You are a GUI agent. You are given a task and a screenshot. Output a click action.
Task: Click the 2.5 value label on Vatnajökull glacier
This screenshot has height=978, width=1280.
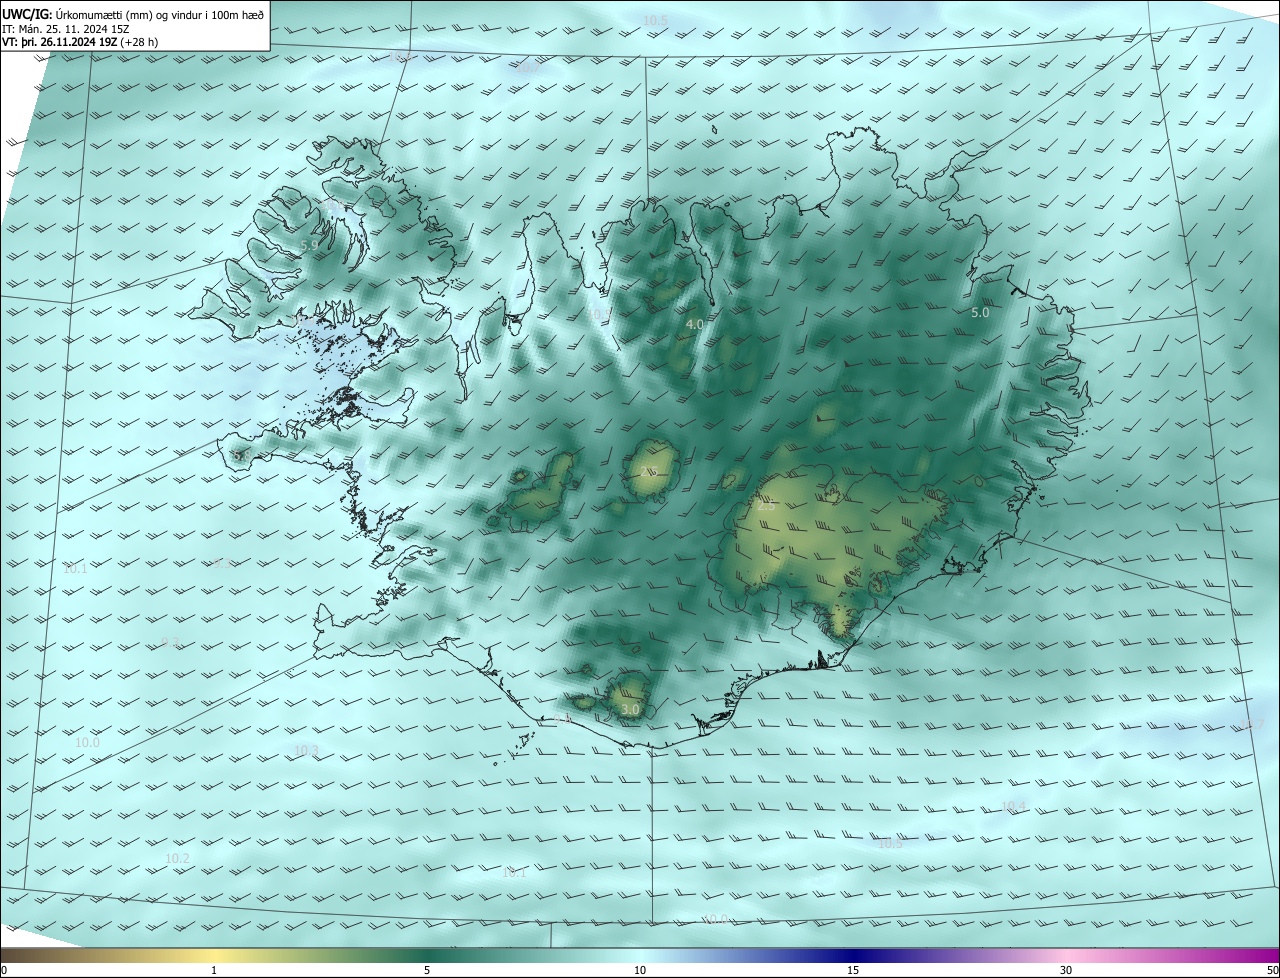(x=766, y=507)
